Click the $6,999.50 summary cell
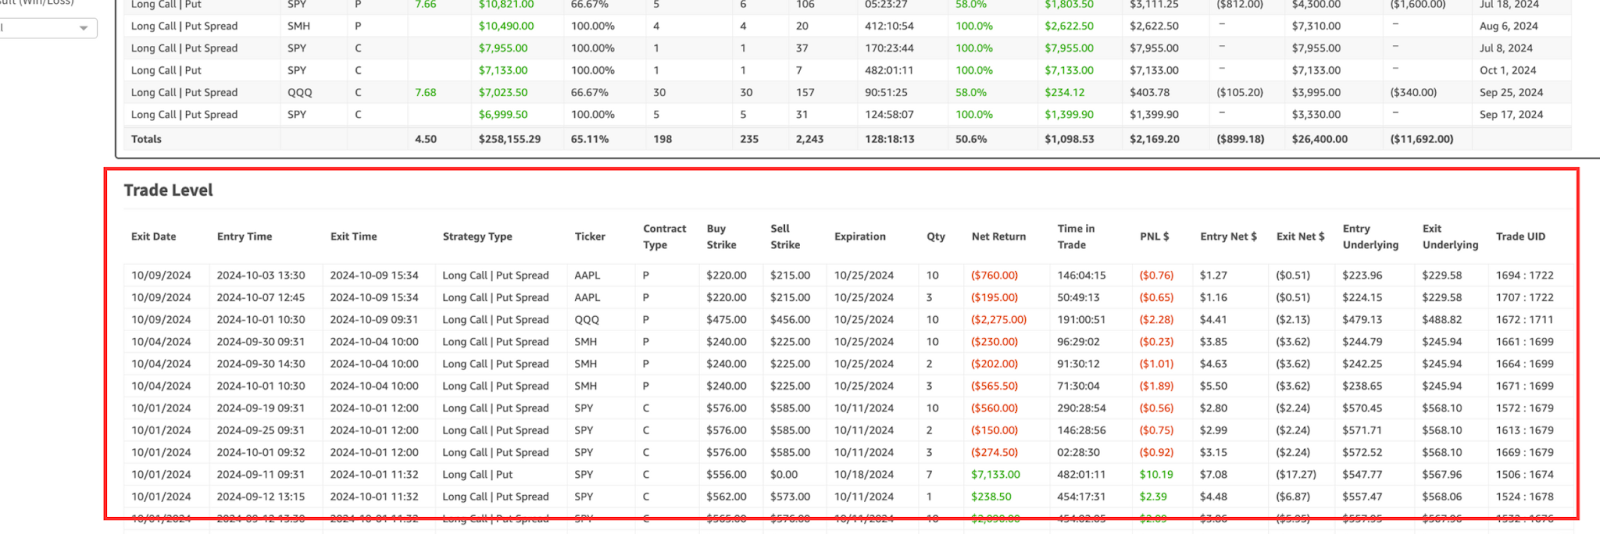This screenshot has height=534, width=1600. (503, 114)
